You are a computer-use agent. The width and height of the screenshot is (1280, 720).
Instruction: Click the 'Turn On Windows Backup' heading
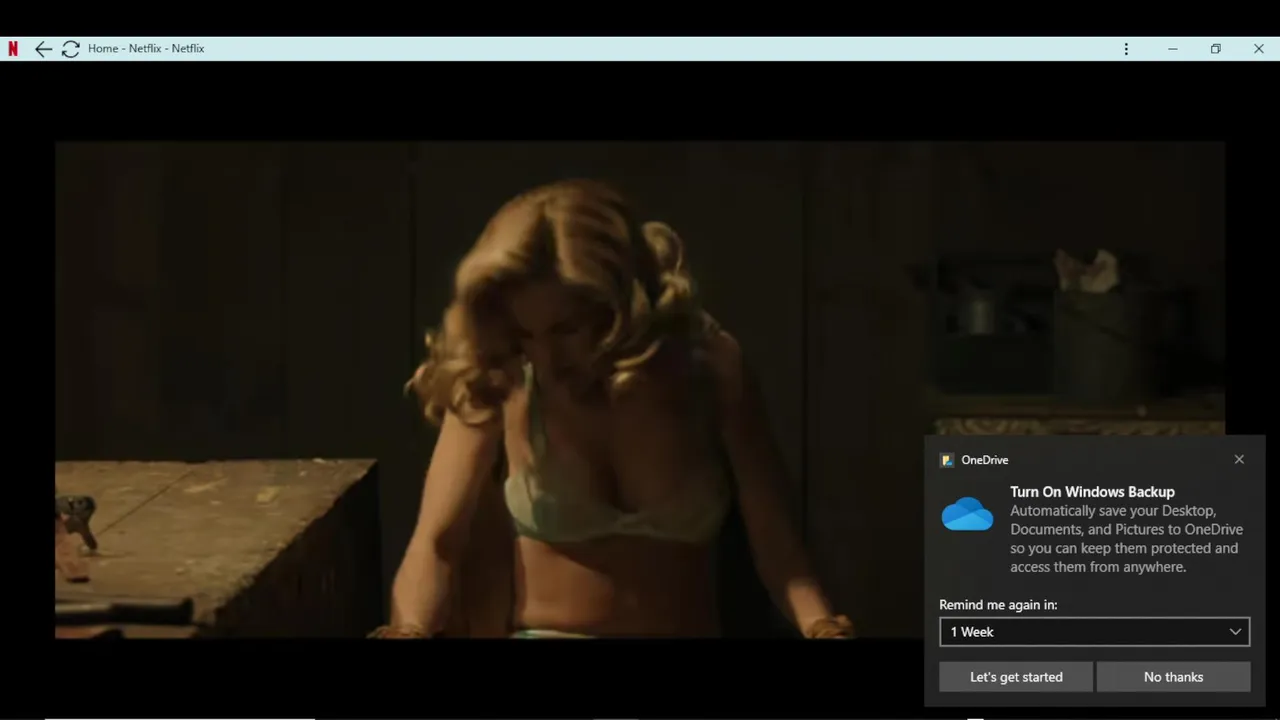pos(1092,492)
